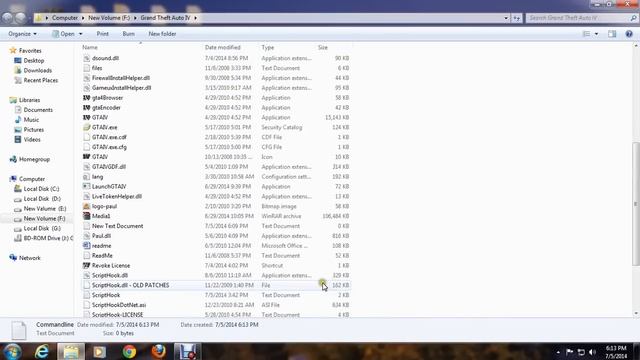
Task: Select the dsound.dll file icon
Action: point(87,58)
